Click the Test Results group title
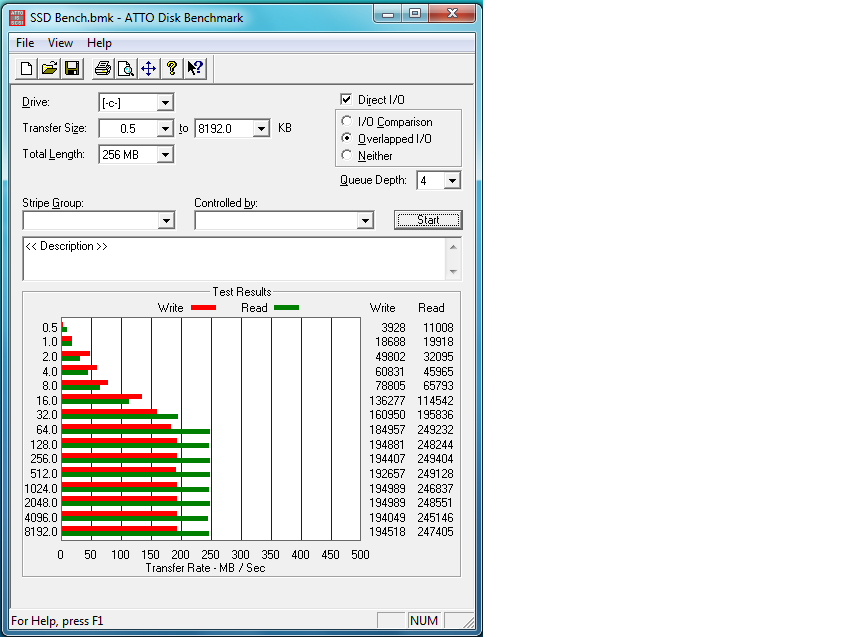864x637 pixels. (x=242, y=292)
